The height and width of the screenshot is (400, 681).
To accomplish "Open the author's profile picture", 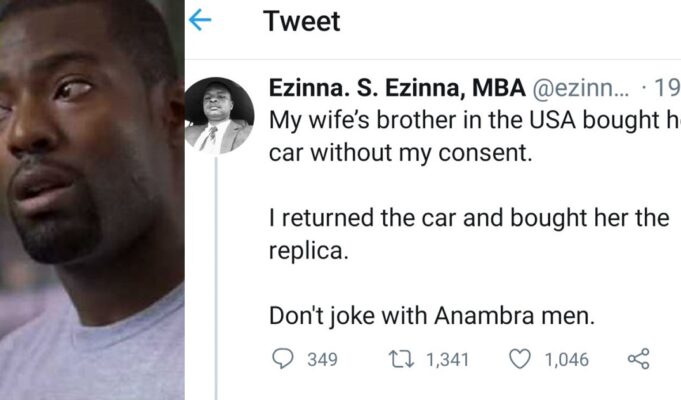I will click(219, 116).
